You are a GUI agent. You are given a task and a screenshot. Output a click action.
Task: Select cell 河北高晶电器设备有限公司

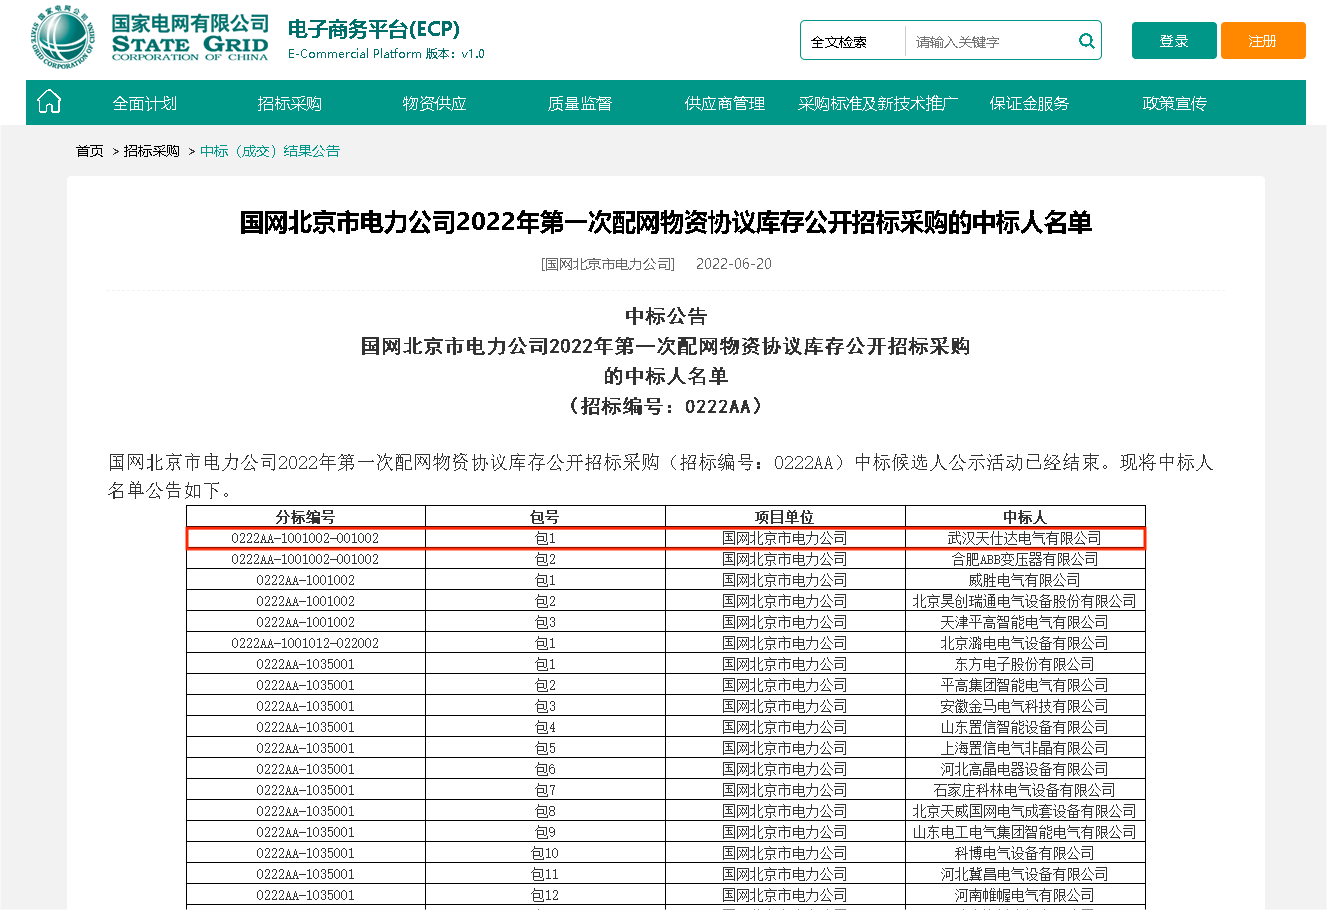pos(1025,769)
